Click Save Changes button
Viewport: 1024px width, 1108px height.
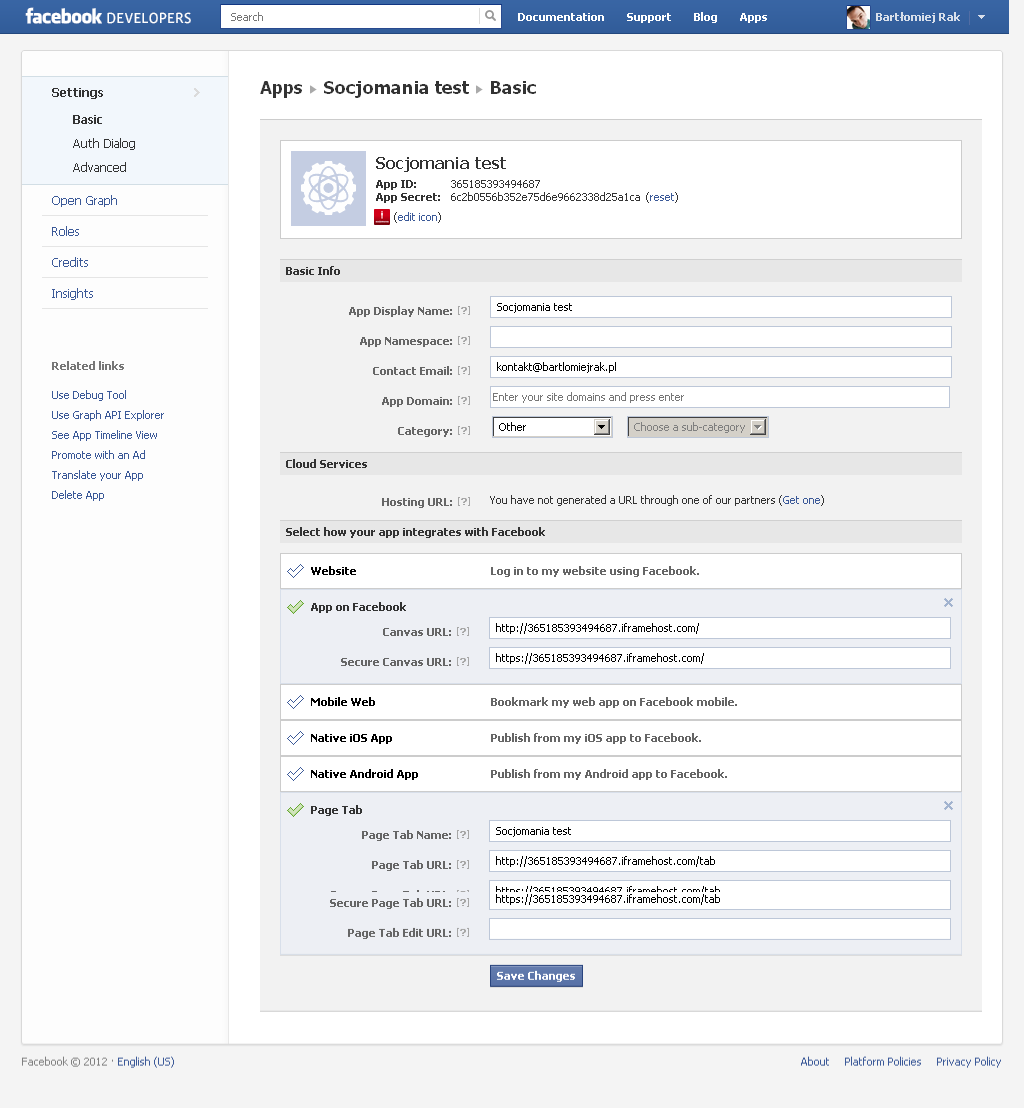tap(536, 976)
